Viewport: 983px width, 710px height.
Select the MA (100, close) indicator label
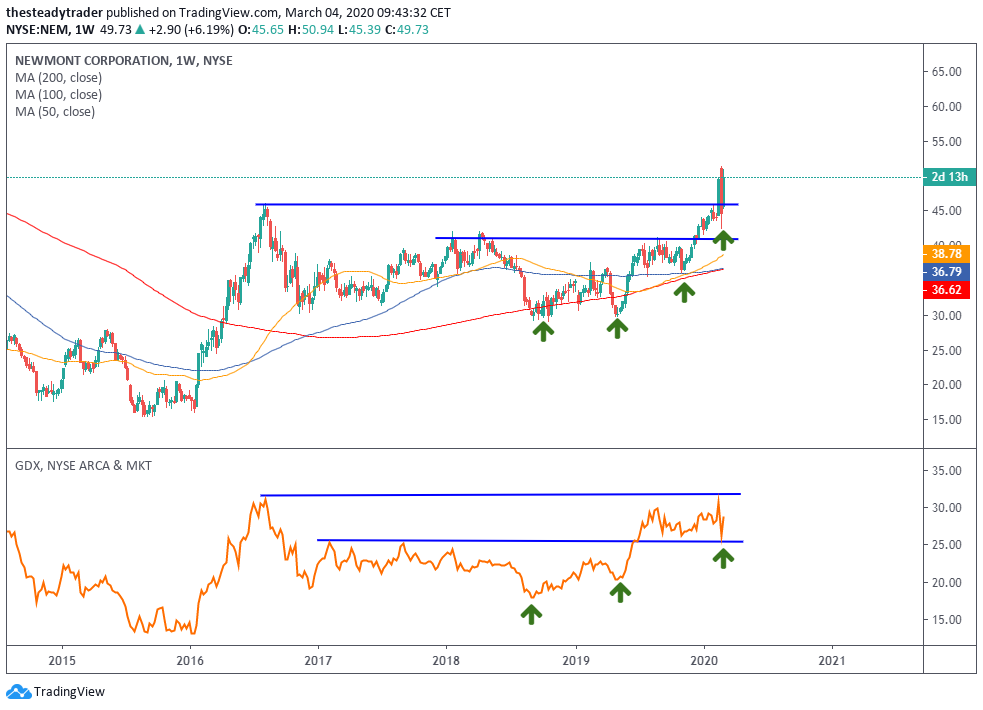pos(58,95)
